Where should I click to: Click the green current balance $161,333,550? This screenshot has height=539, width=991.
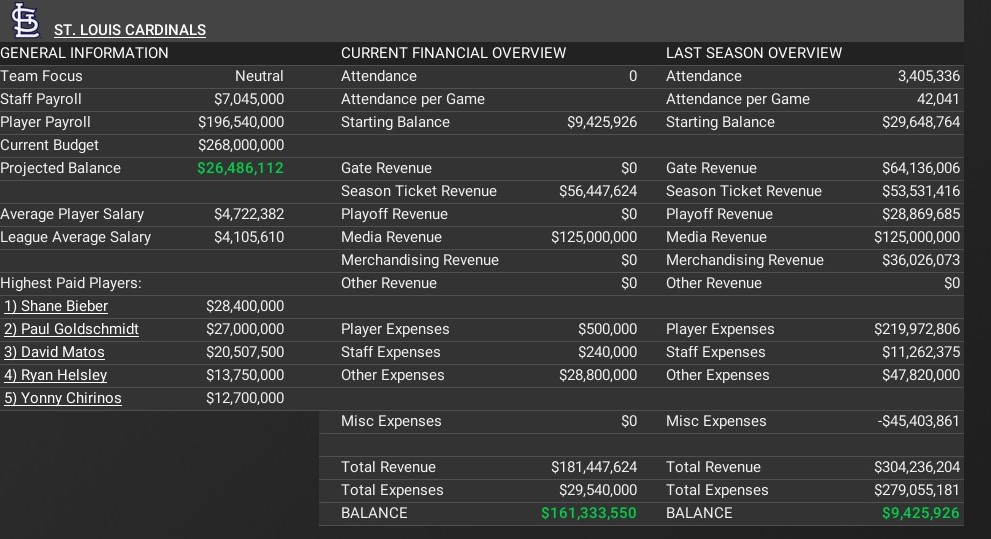(x=588, y=513)
